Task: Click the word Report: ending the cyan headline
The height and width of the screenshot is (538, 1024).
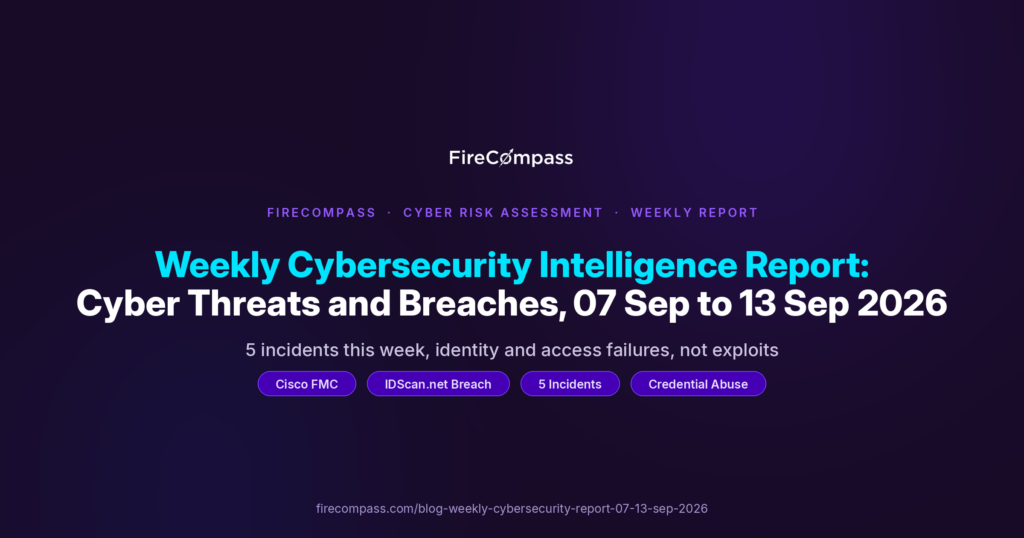Action: point(807,266)
